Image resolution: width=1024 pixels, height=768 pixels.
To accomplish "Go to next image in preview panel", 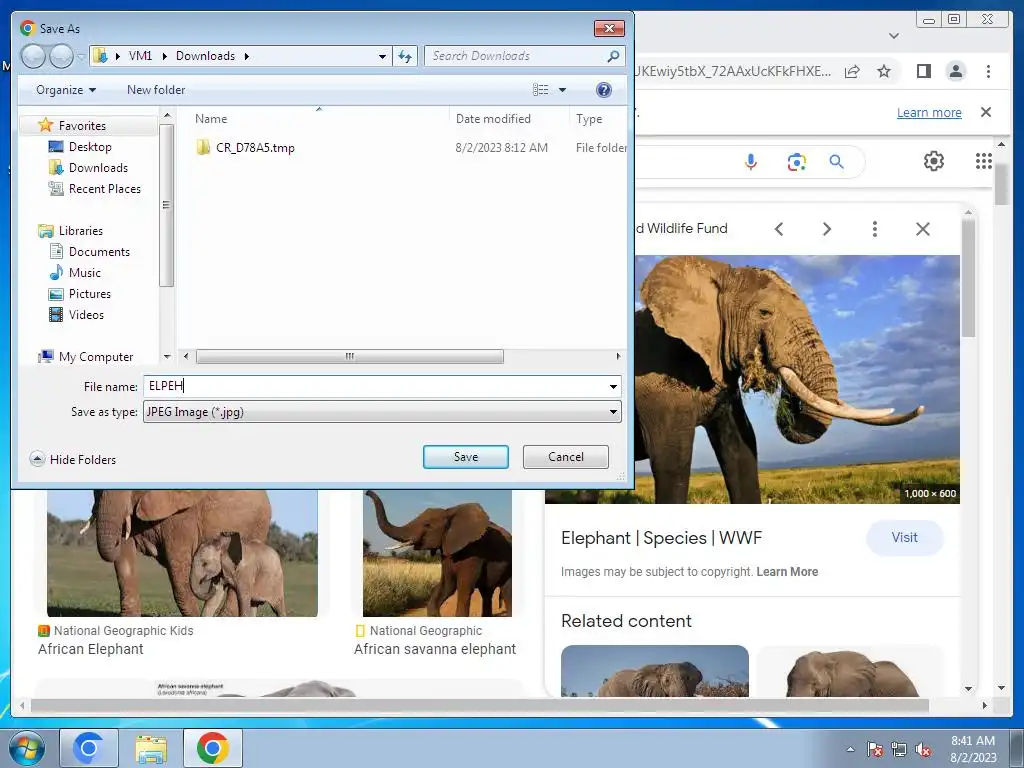I will click(827, 229).
